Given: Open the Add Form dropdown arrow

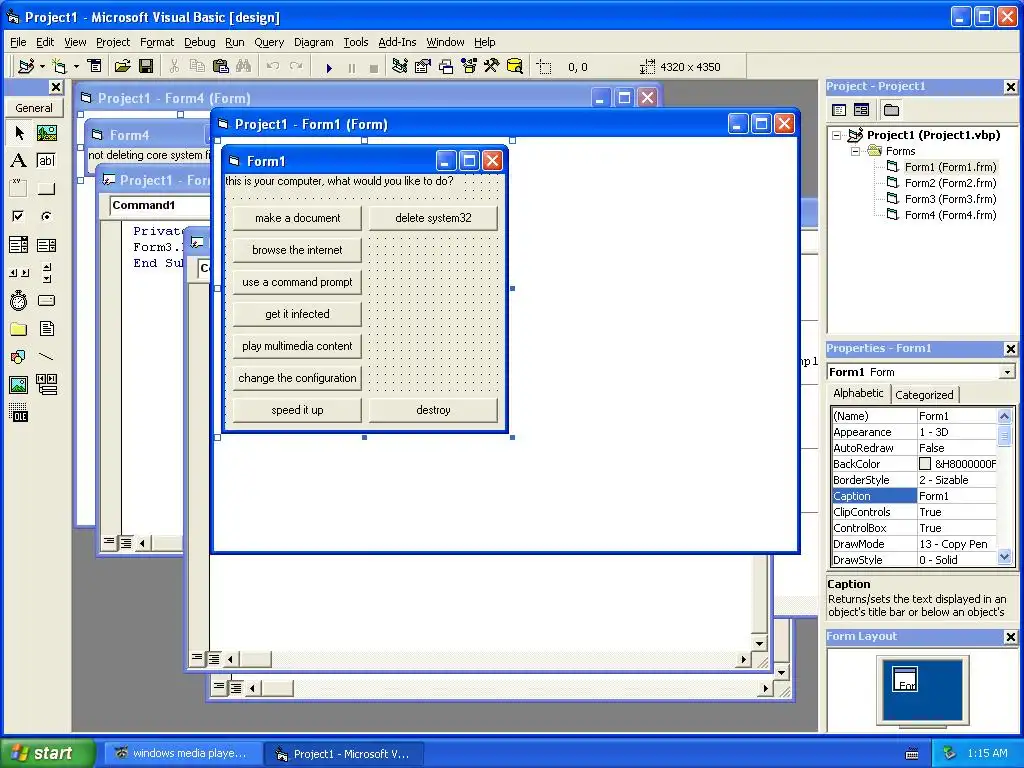Looking at the screenshot, I should [76, 67].
